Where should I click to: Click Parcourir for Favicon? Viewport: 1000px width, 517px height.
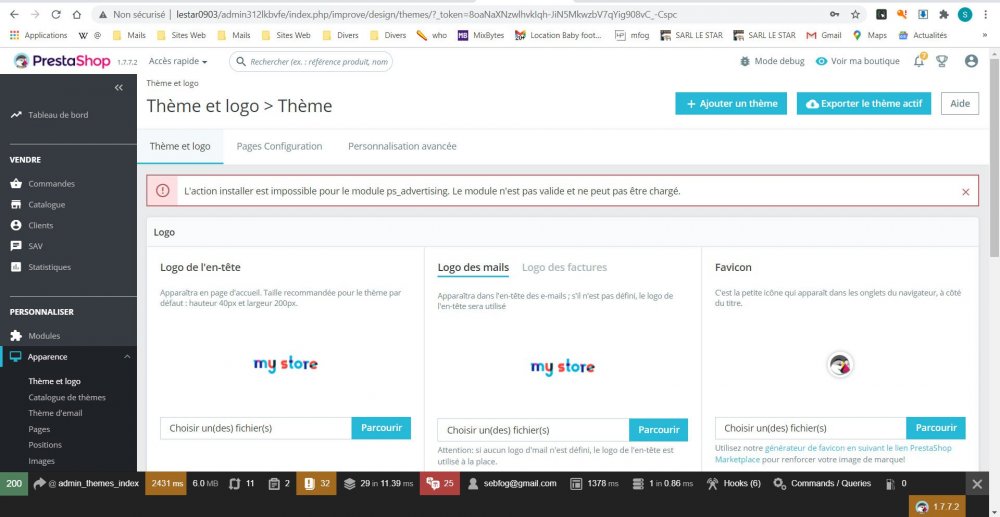936,428
